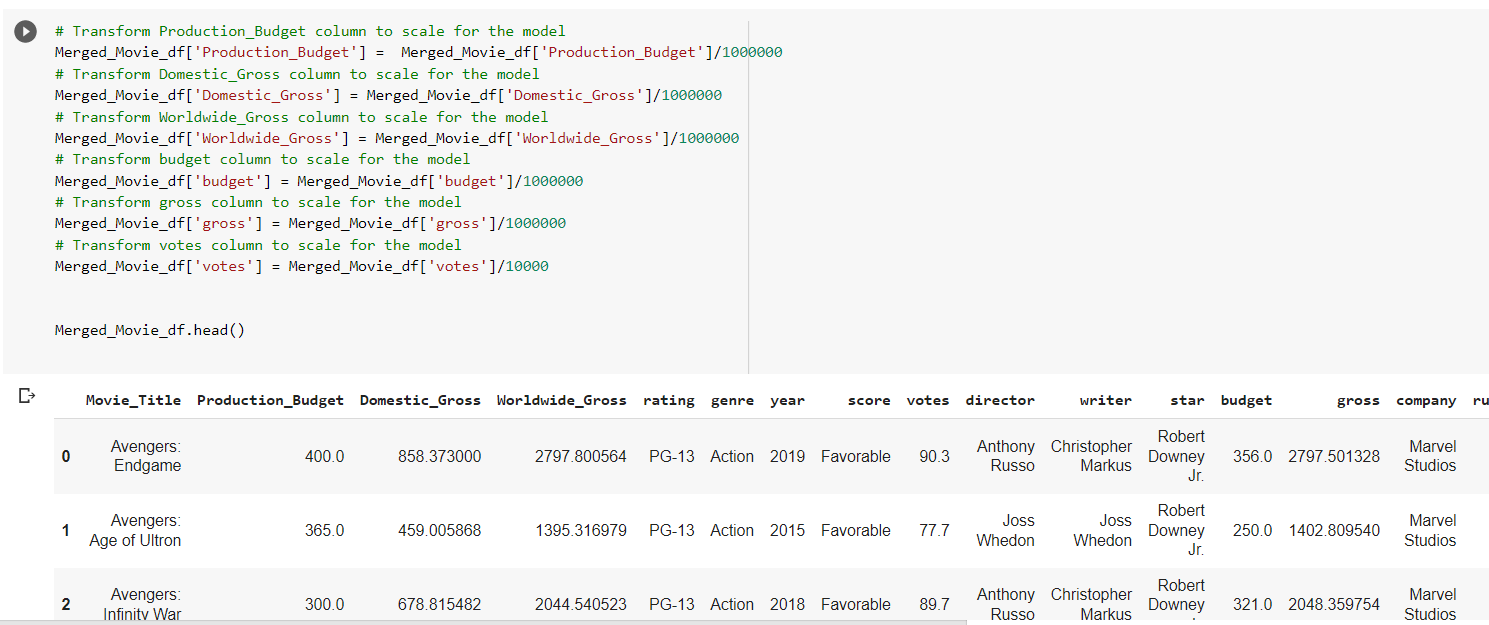Click the gross/1000000 assignment code line
Viewport: 1489px width, 625px height.
coord(310,223)
